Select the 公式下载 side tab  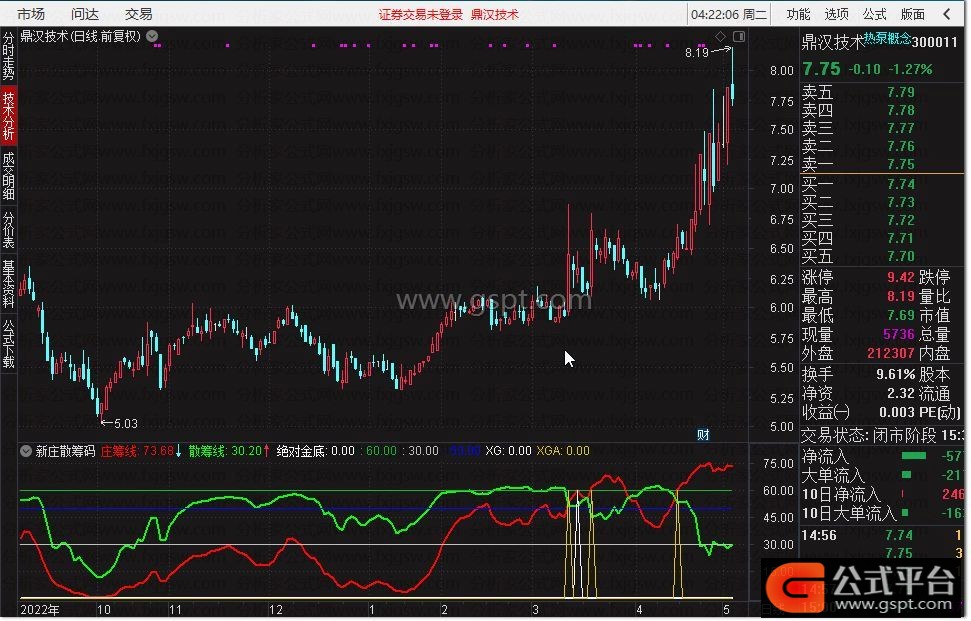(x=9, y=344)
